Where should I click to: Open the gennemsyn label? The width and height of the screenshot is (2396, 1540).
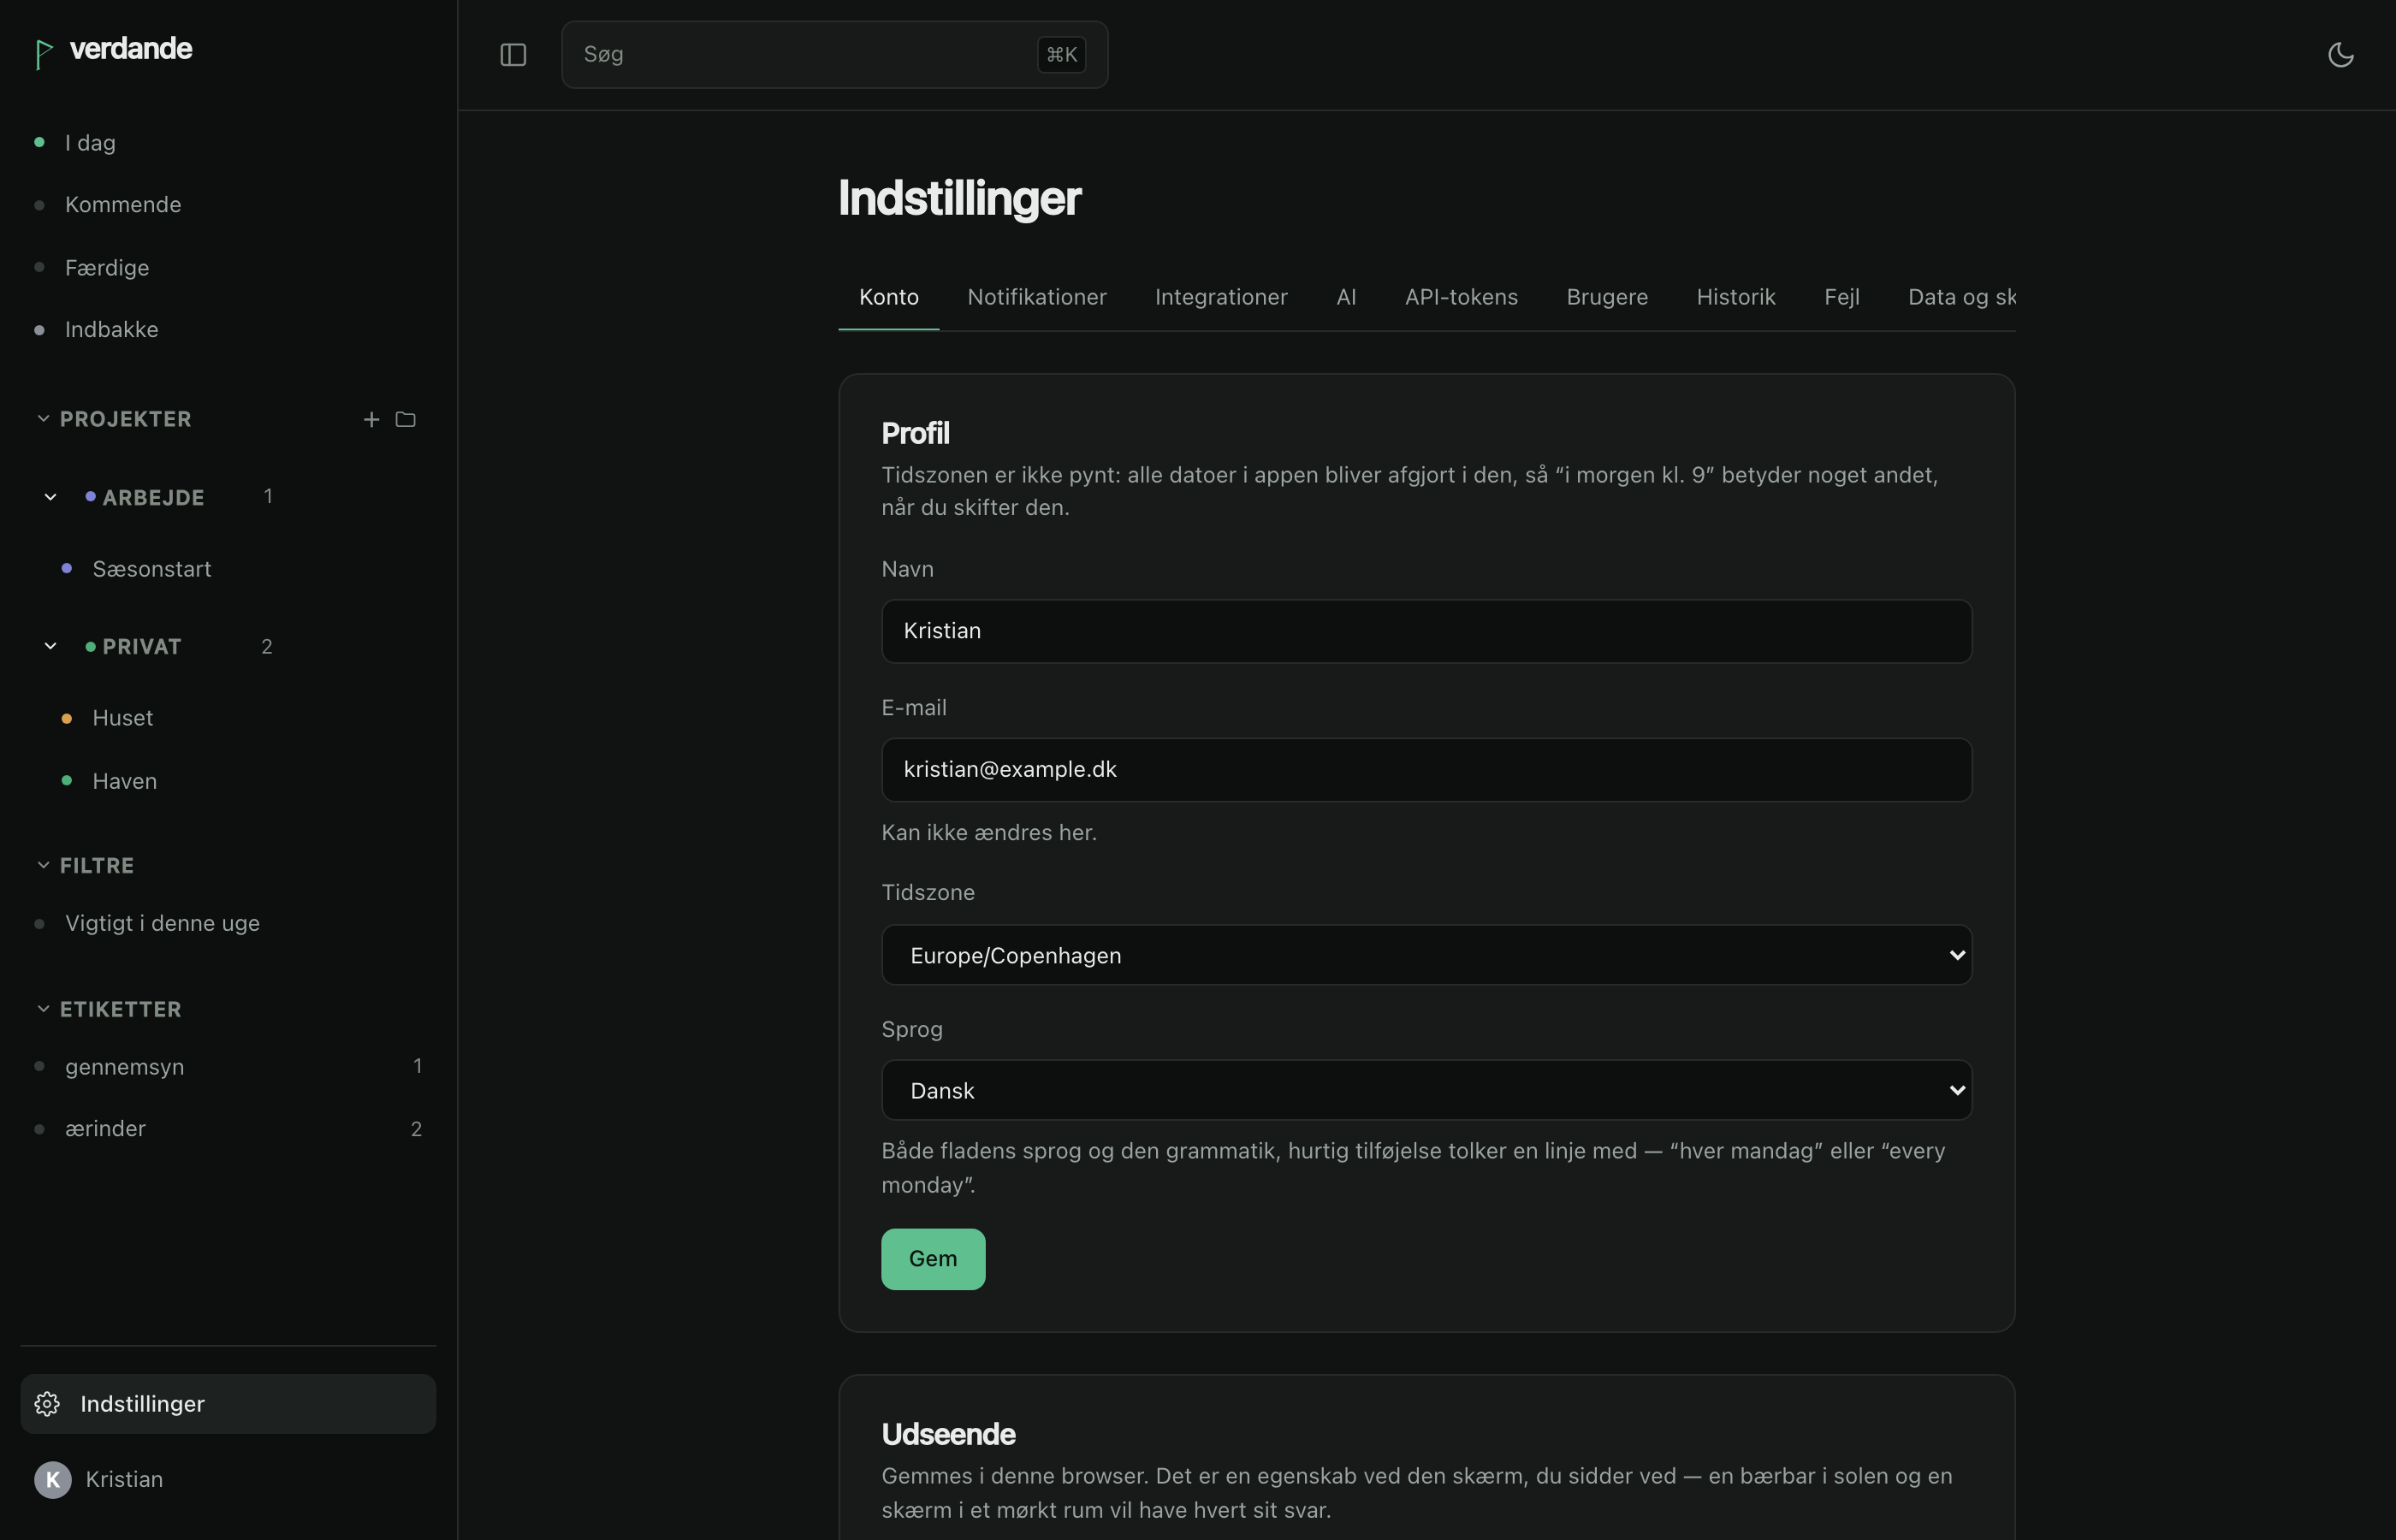(x=228, y=1067)
